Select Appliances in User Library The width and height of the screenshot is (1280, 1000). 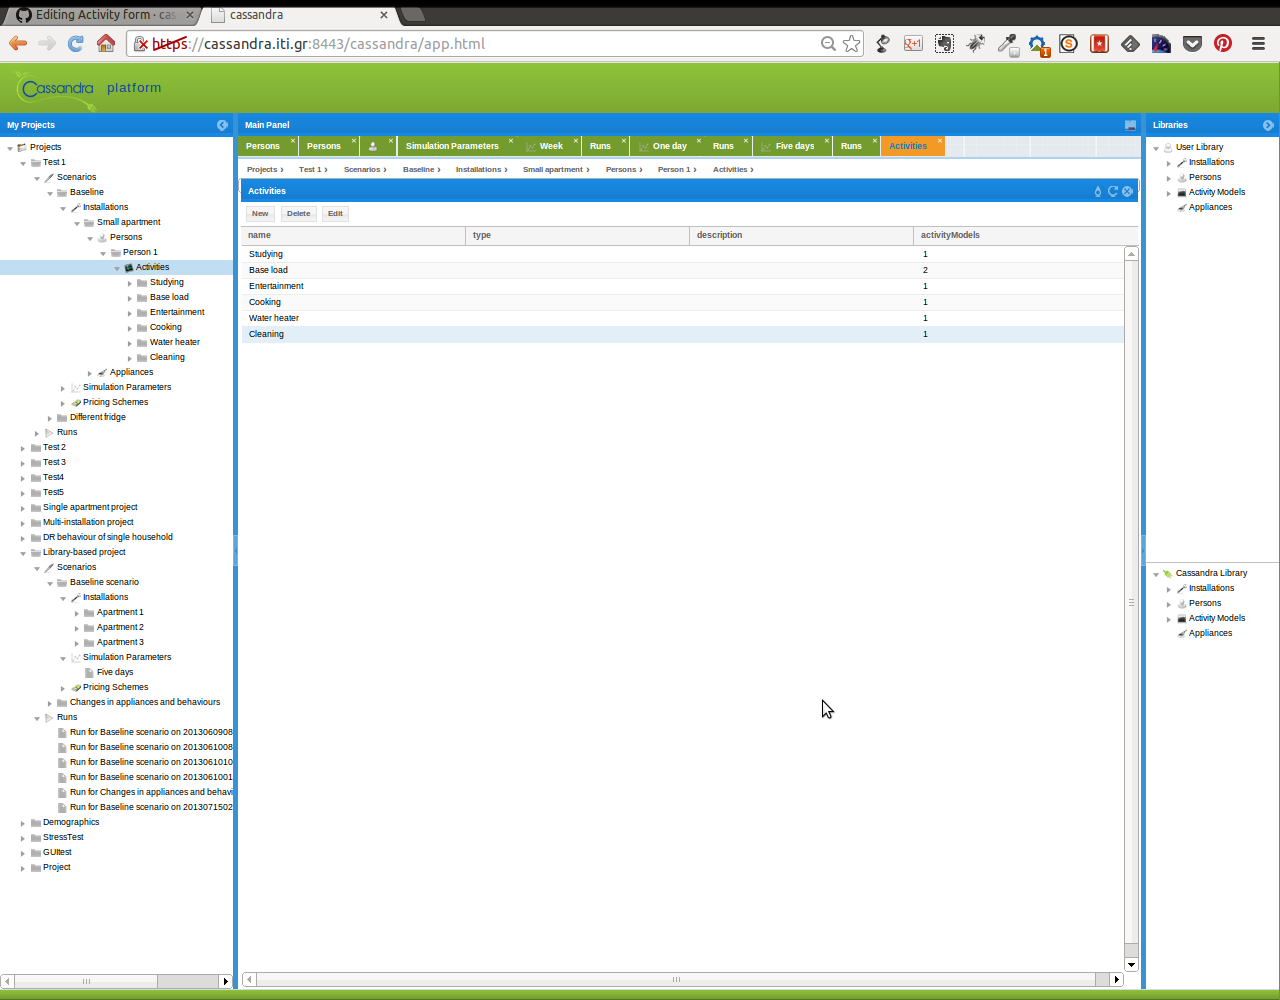(x=1210, y=208)
